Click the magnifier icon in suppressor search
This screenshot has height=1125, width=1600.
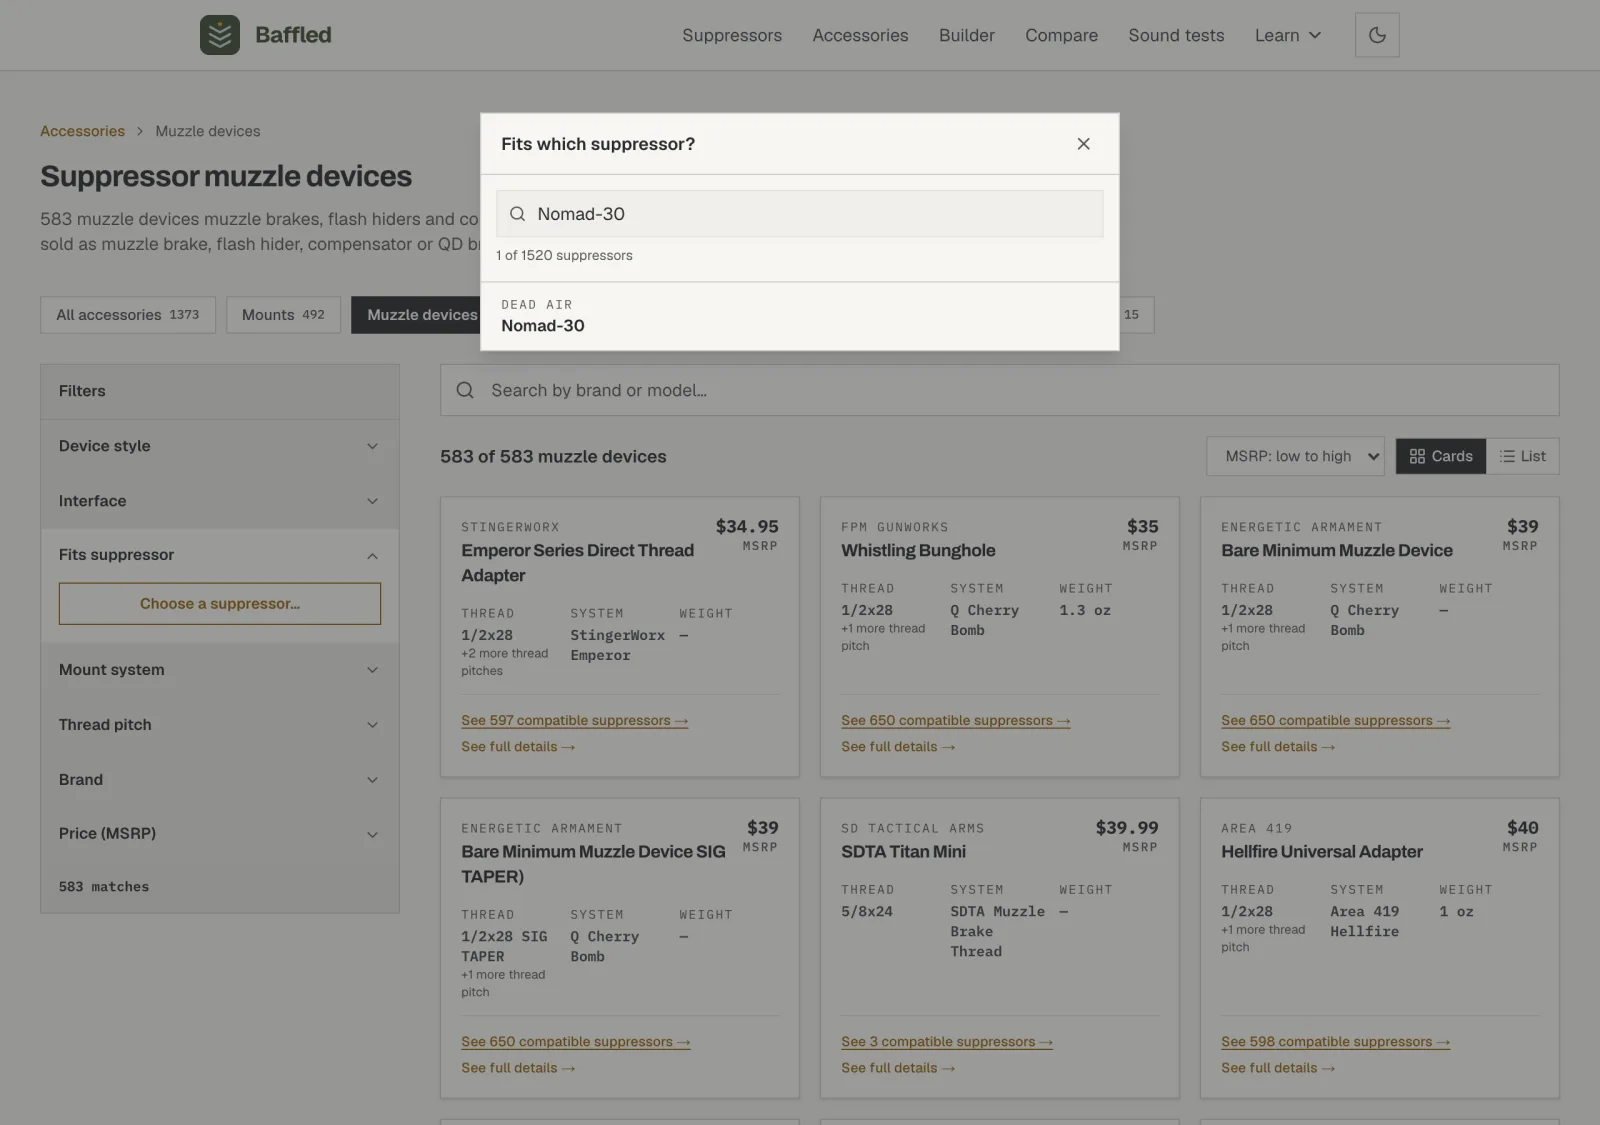517,214
